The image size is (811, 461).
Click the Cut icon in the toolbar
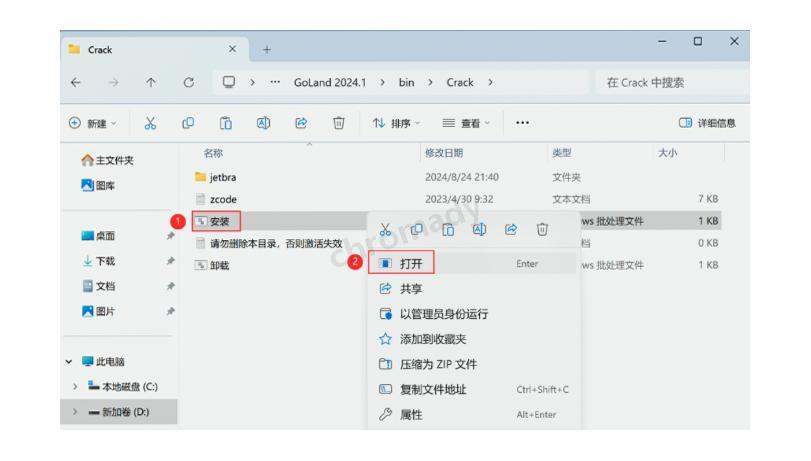point(150,123)
